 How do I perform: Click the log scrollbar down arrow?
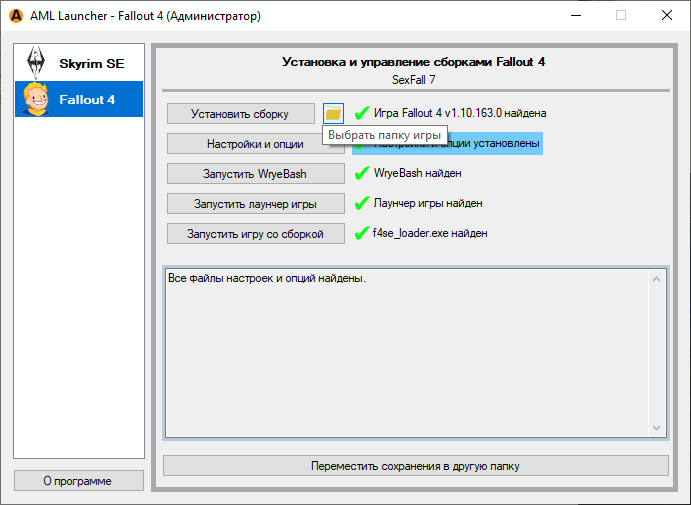point(657,427)
